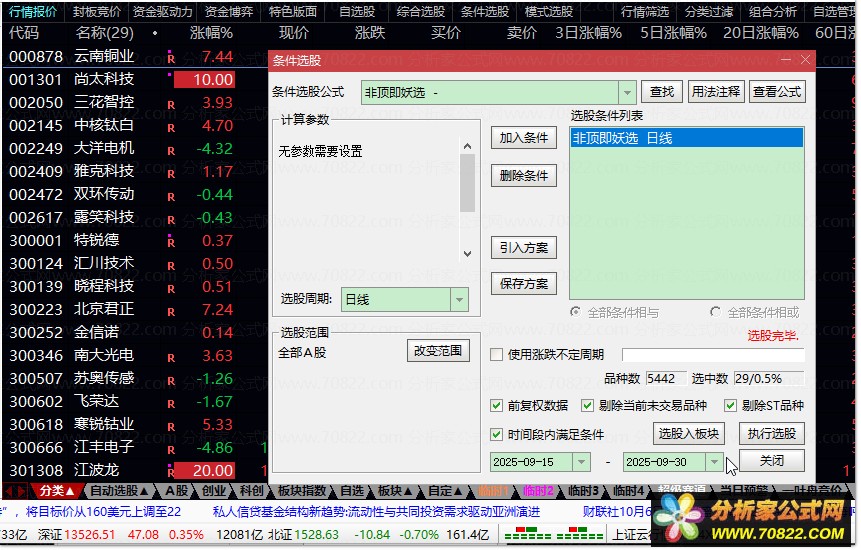The height and width of the screenshot is (550, 861).
Task: Open the 条件选股公式 dropdown arrow
Action: 627,92
